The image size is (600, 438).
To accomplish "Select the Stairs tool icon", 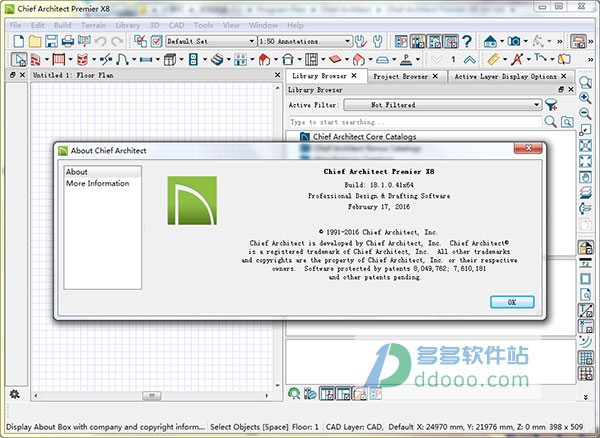I will 217,59.
